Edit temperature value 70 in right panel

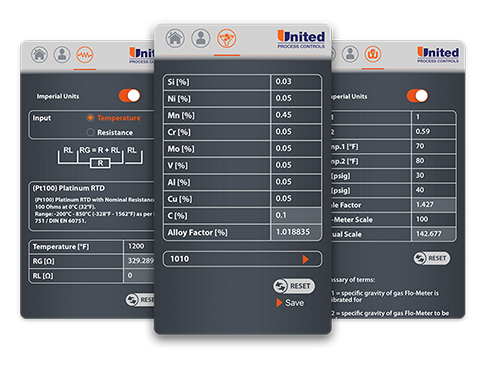point(433,146)
